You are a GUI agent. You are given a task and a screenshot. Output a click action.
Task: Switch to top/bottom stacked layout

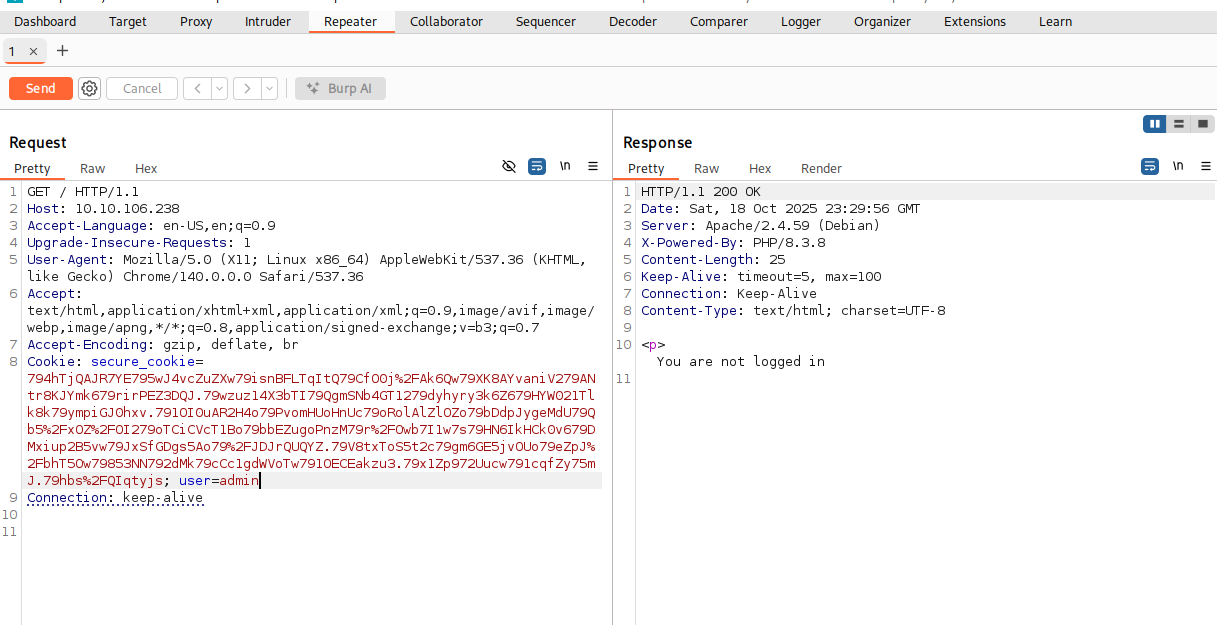[x=1179, y=124]
